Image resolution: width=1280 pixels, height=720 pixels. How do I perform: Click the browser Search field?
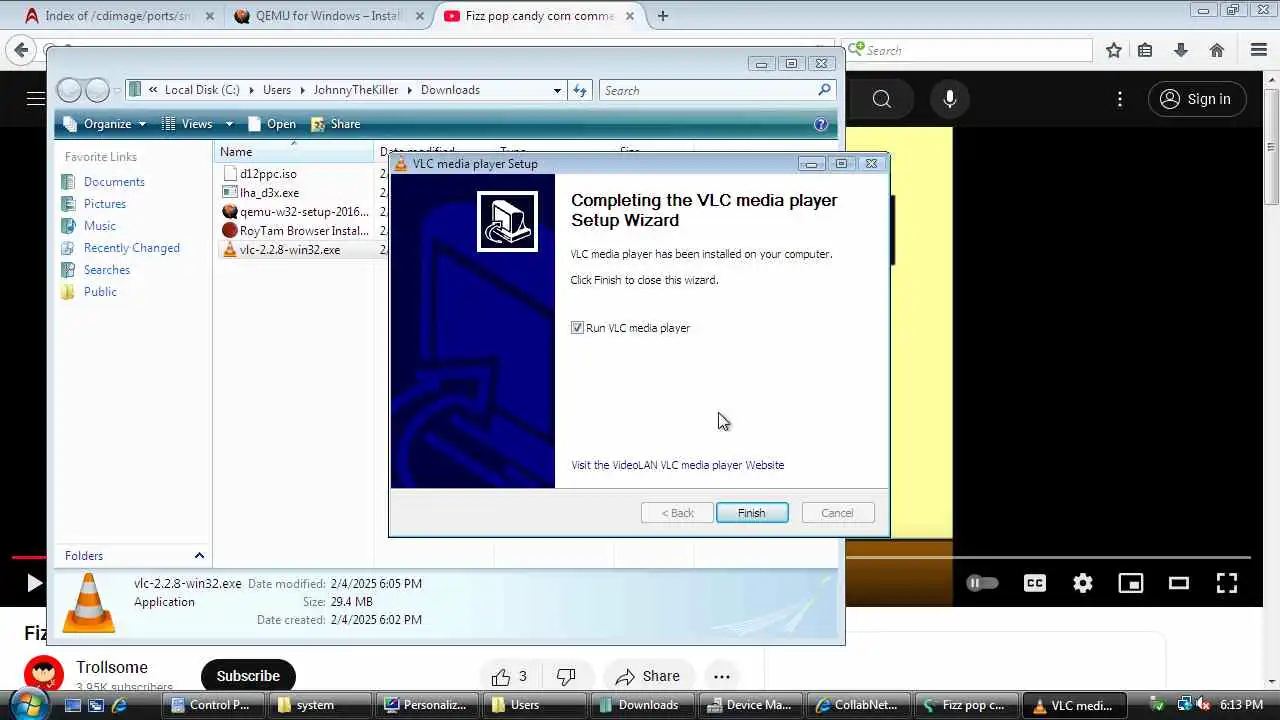coord(968,50)
